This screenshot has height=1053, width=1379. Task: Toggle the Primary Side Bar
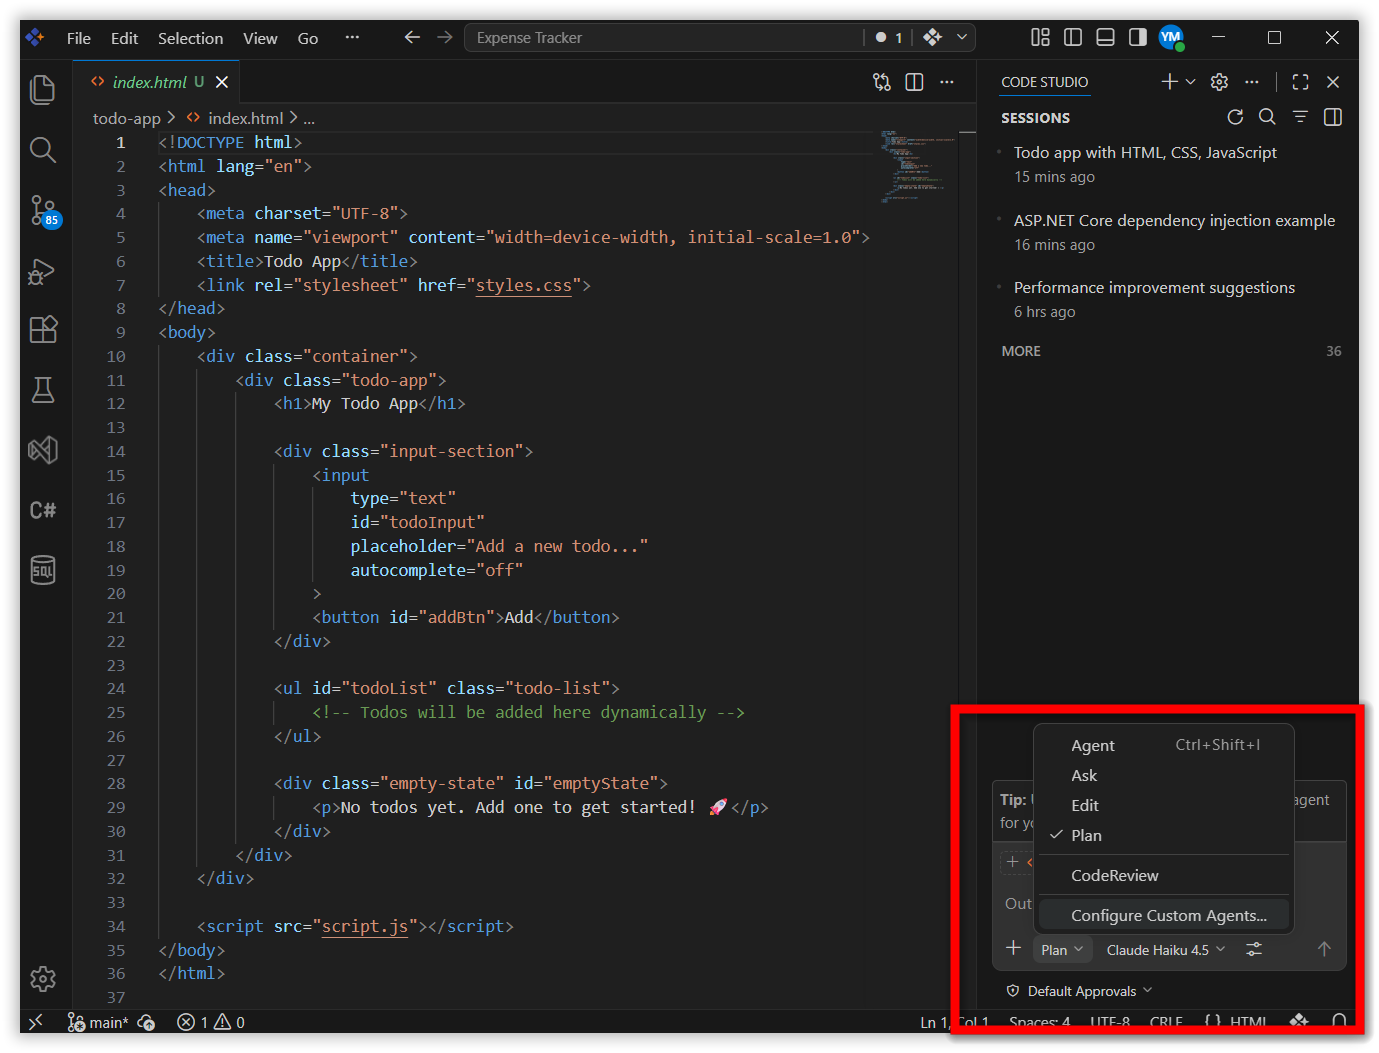coord(1073,37)
